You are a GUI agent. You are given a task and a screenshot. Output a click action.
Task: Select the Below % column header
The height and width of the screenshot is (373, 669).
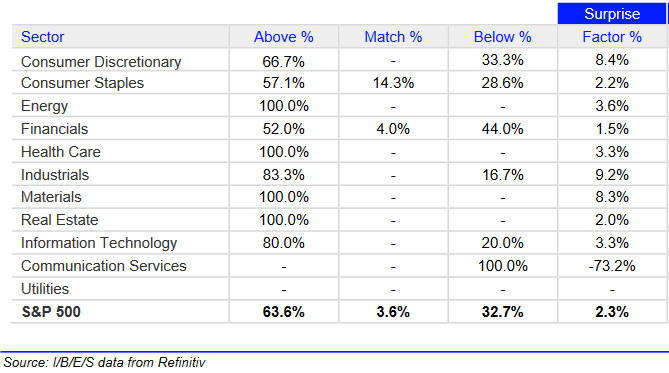[503, 37]
